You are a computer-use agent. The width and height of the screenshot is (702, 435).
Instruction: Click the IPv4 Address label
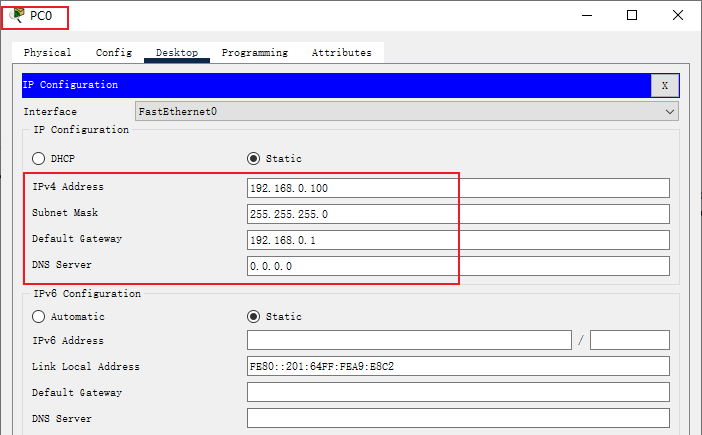[68, 187]
